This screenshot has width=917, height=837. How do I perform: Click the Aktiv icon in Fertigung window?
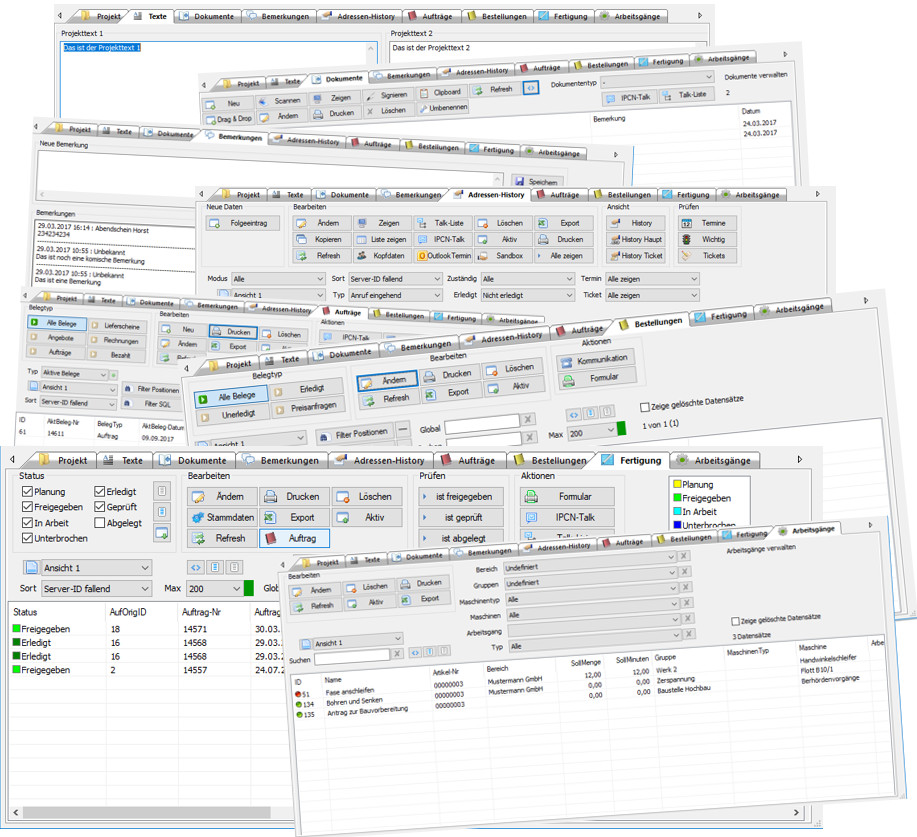tap(343, 518)
